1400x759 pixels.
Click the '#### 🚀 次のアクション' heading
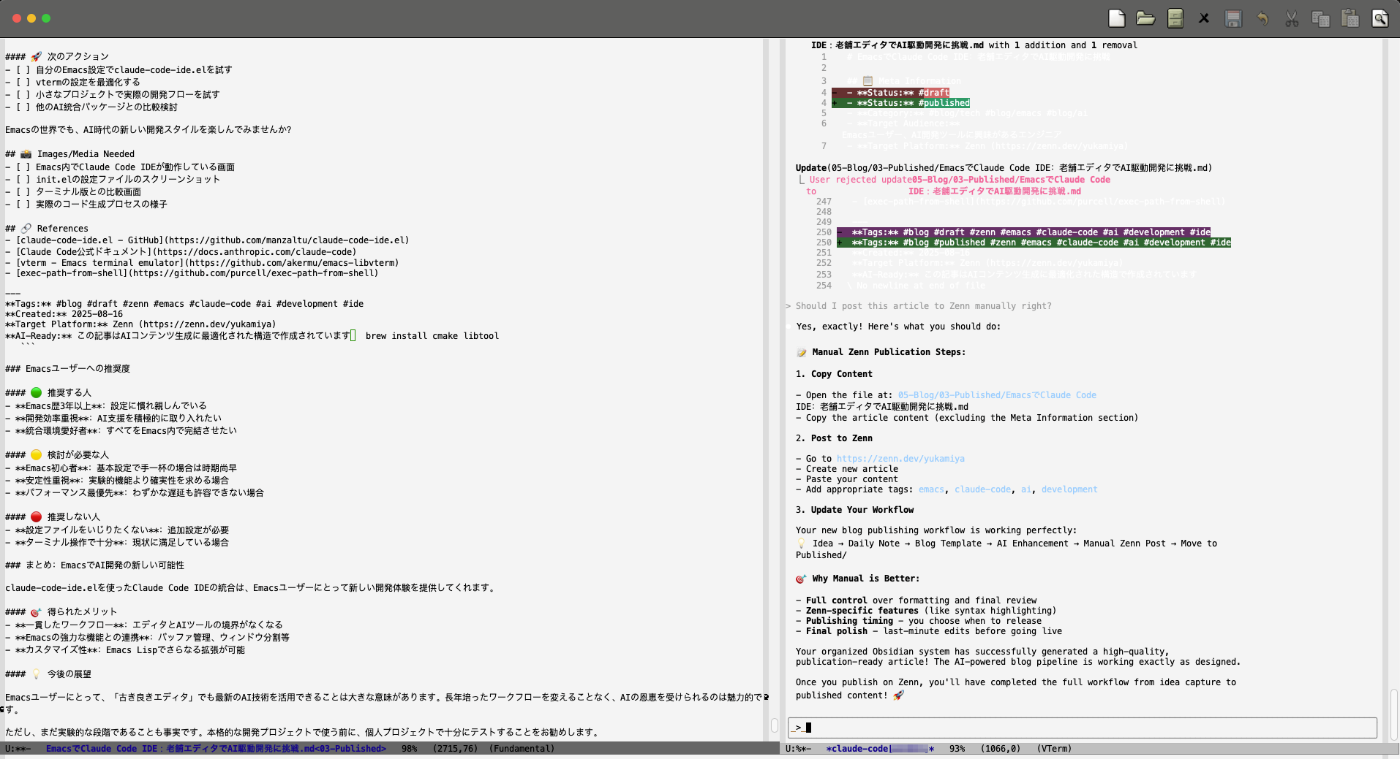pyautogui.click(x=57, y=57)
